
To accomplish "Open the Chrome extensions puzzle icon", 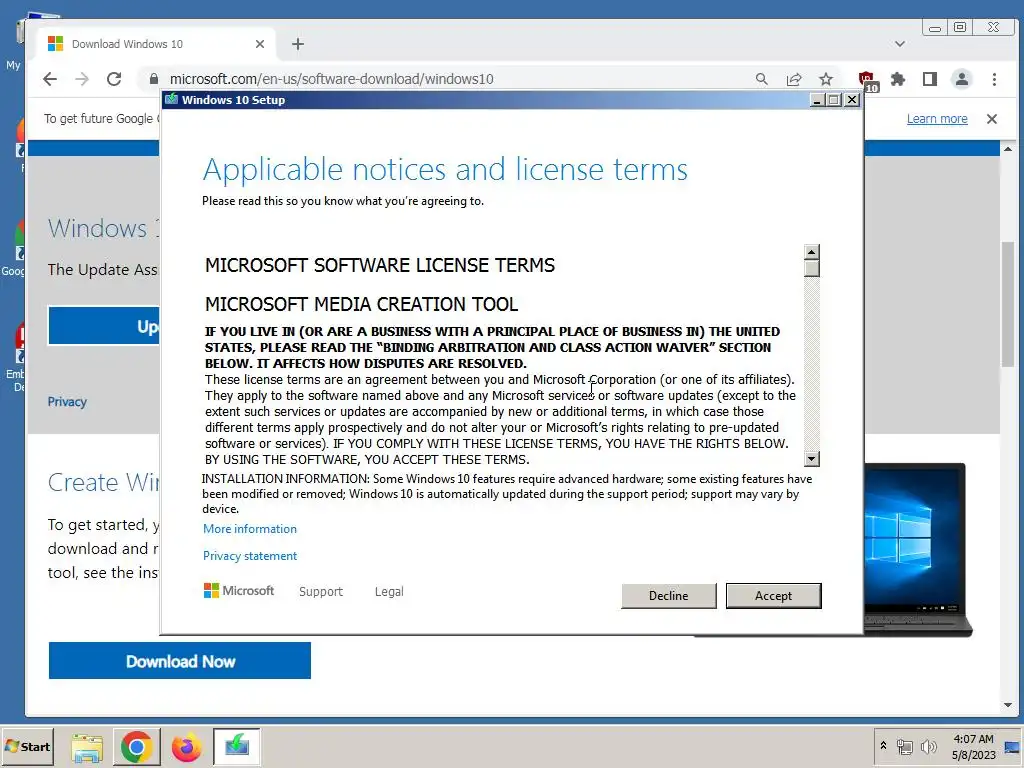I will (899, 79).
